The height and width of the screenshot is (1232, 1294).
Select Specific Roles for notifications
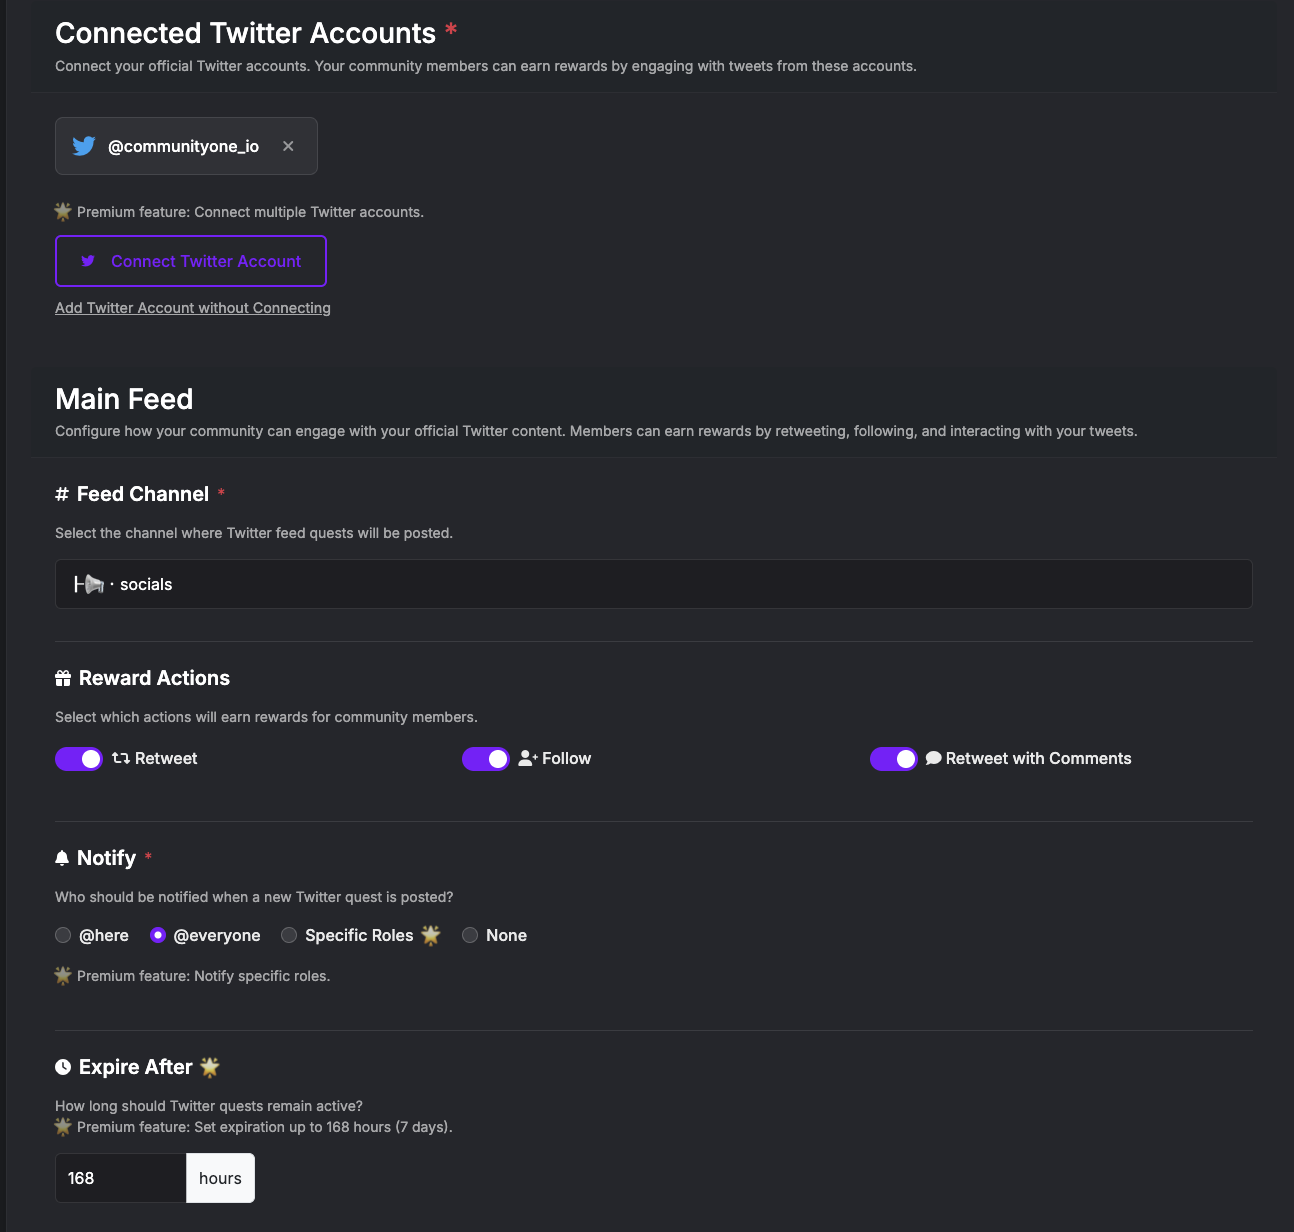[289, 935]
